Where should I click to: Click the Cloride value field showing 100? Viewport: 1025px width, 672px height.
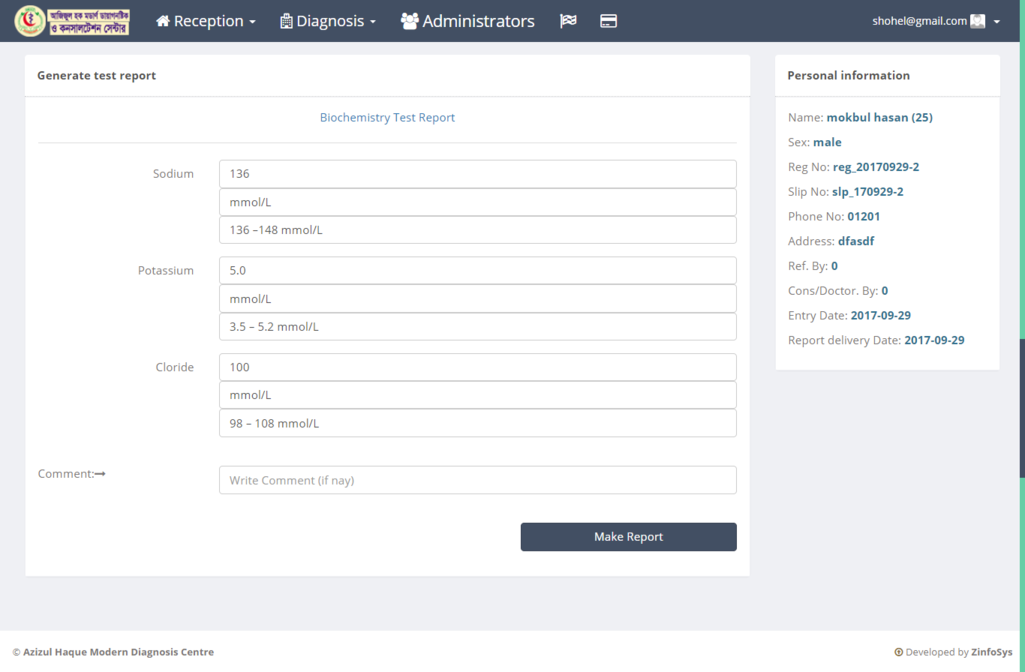(477, 367)
